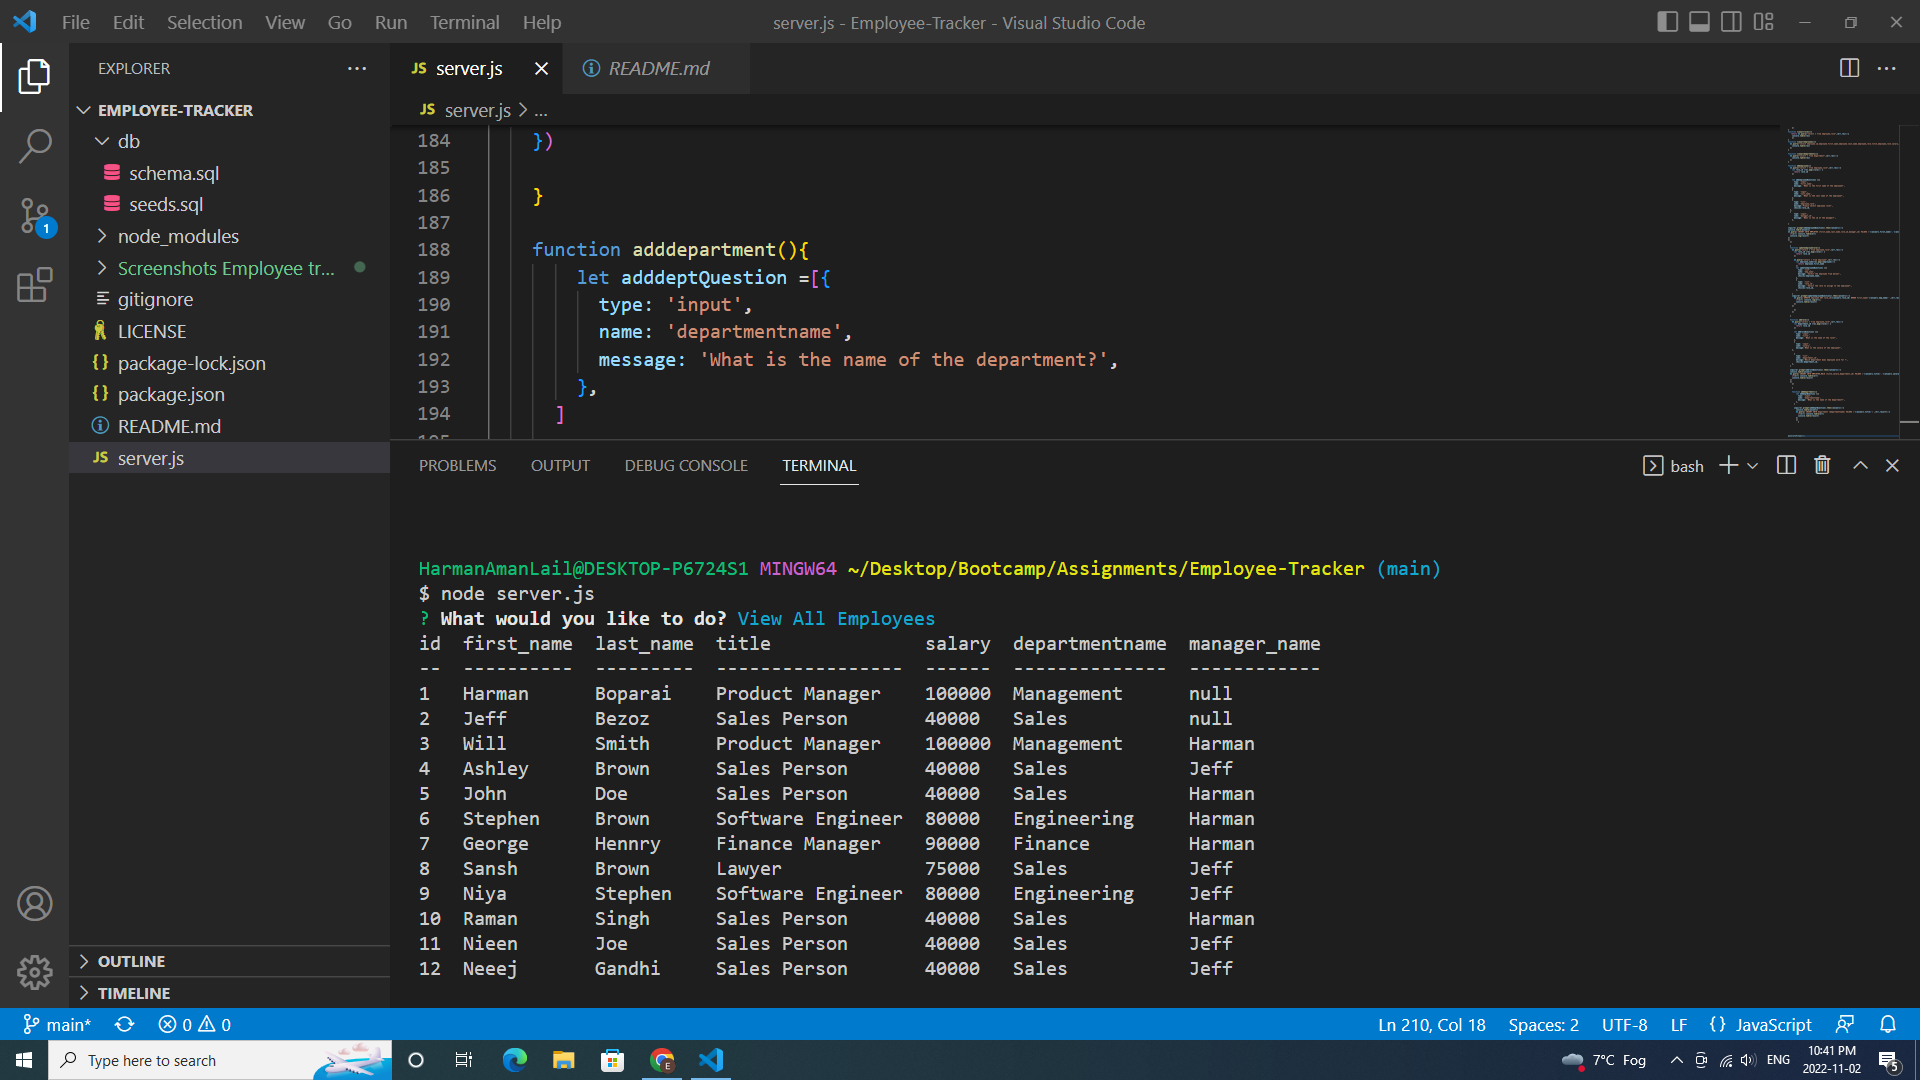The height and width of the screenshot is (1080, 1920).
Task: Click the main* branch indicator
Action: (x=57, y=1024)
